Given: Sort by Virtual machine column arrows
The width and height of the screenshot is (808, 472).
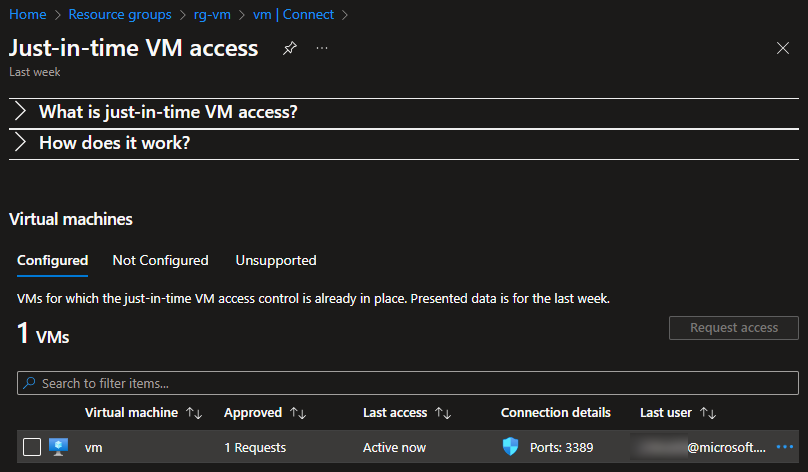Looking at the screenshot, I should (194, 413).
